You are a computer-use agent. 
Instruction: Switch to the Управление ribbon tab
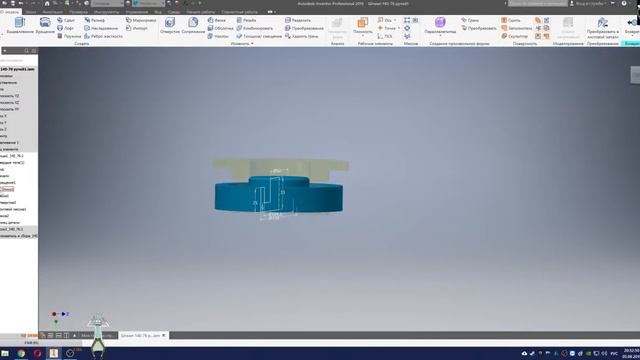[137, 12]
